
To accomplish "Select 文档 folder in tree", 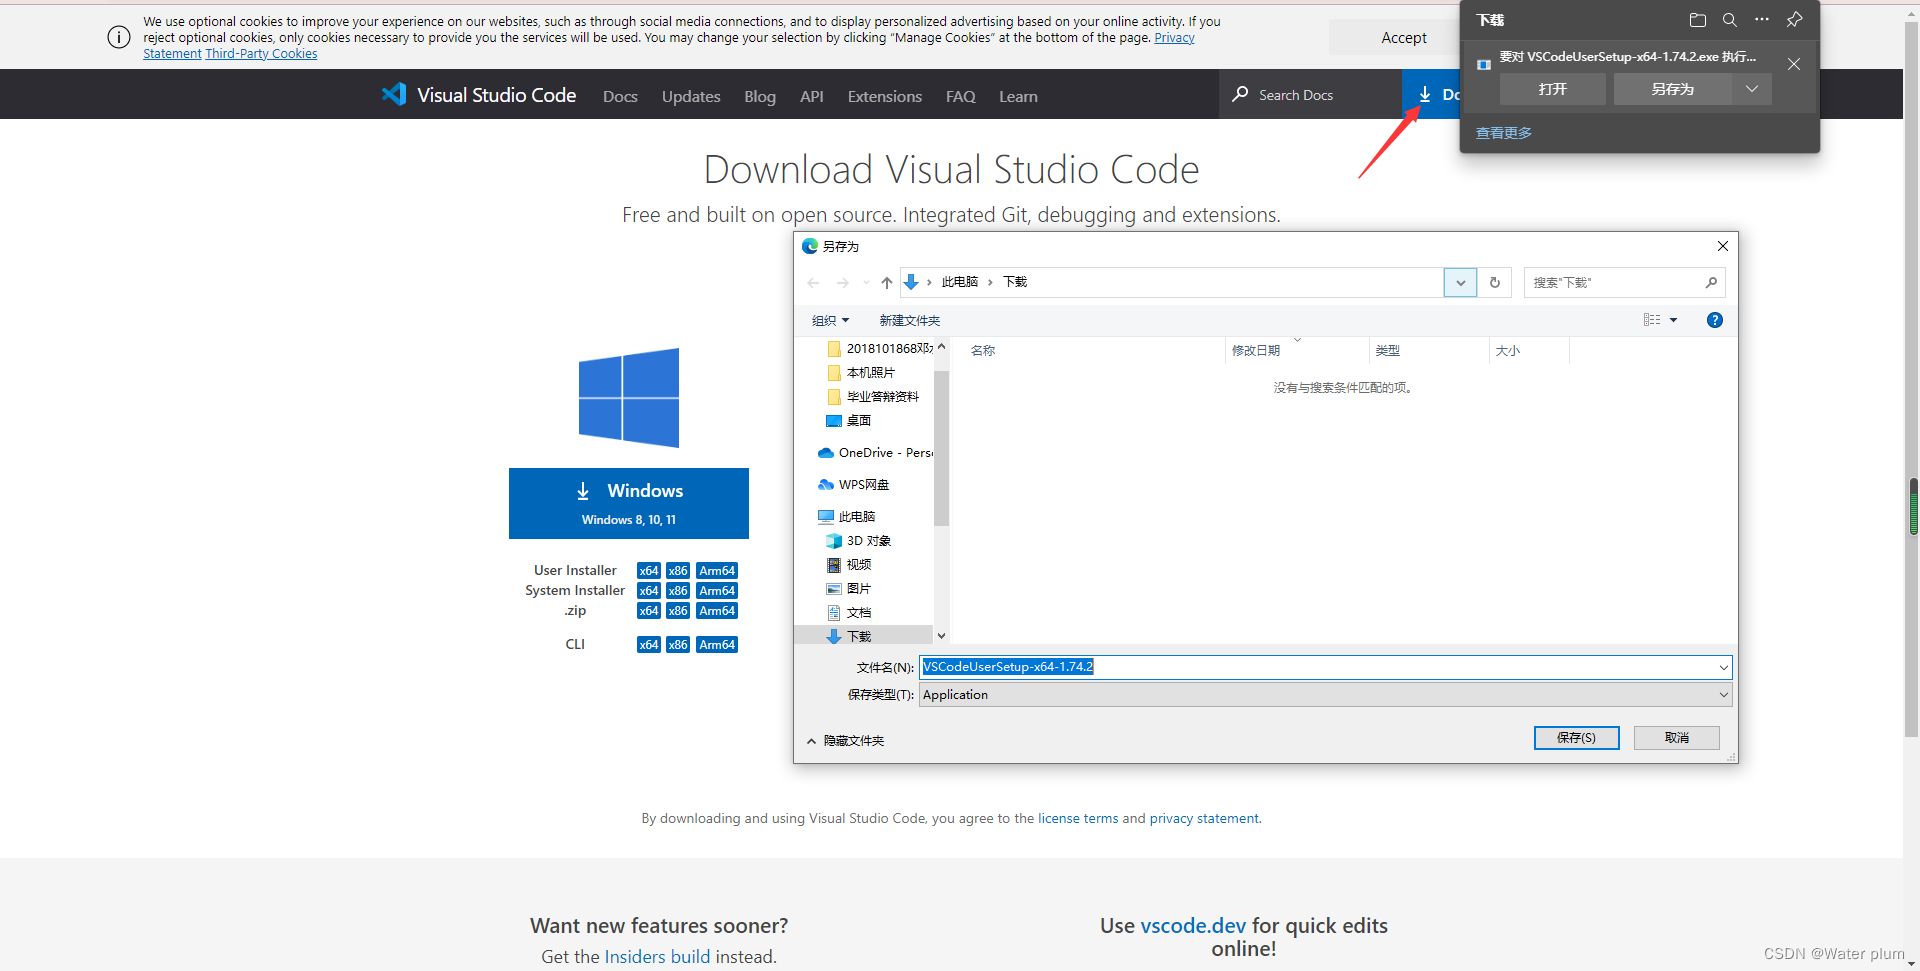I will 849,613.
